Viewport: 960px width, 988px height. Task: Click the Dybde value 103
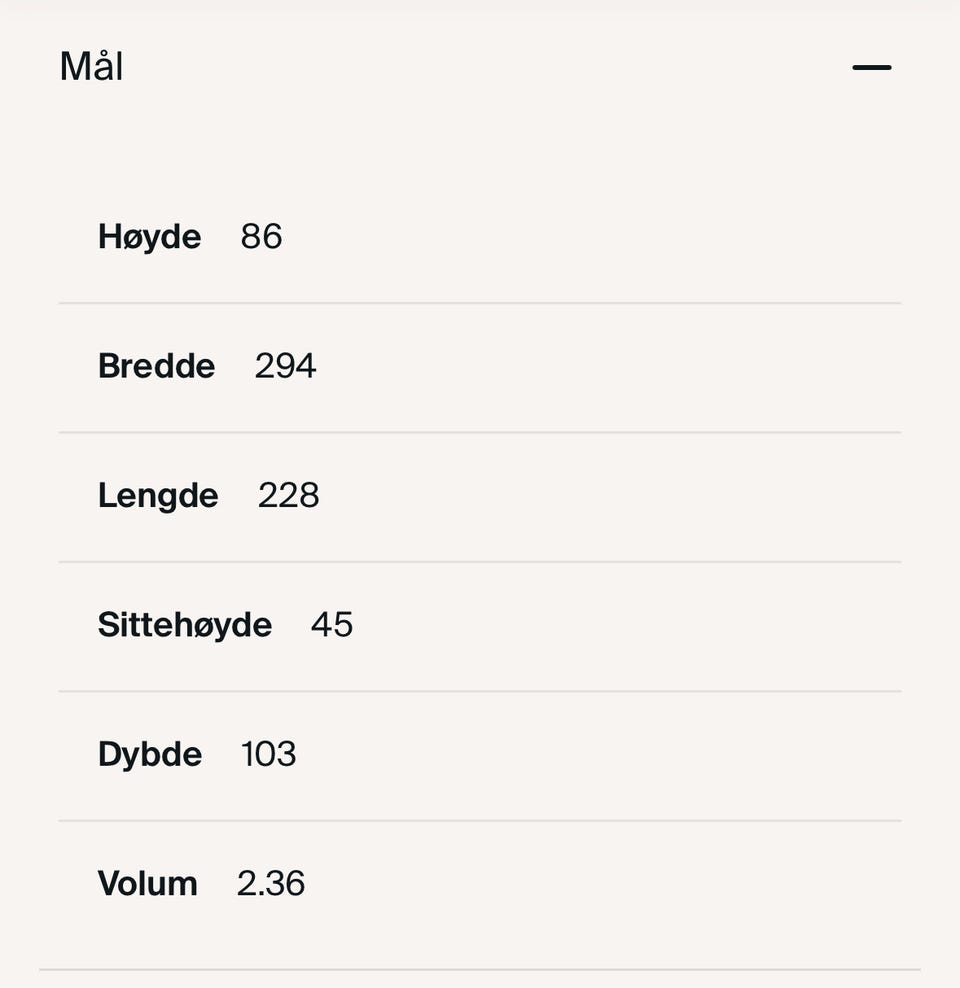coord(268,754)
